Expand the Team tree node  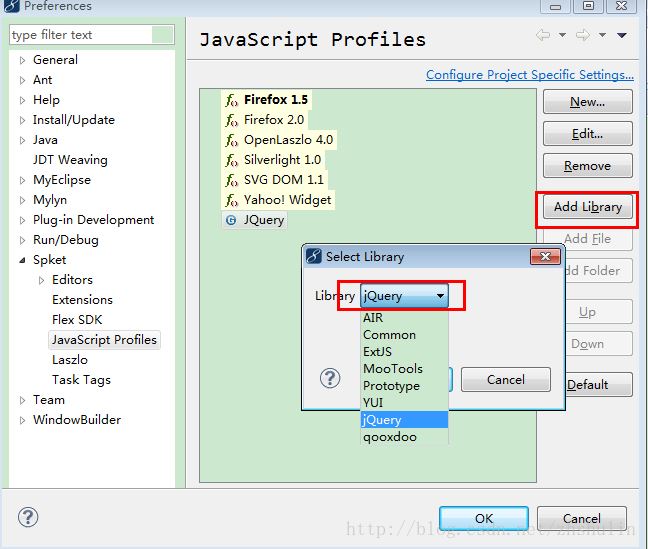pos(22,400)
